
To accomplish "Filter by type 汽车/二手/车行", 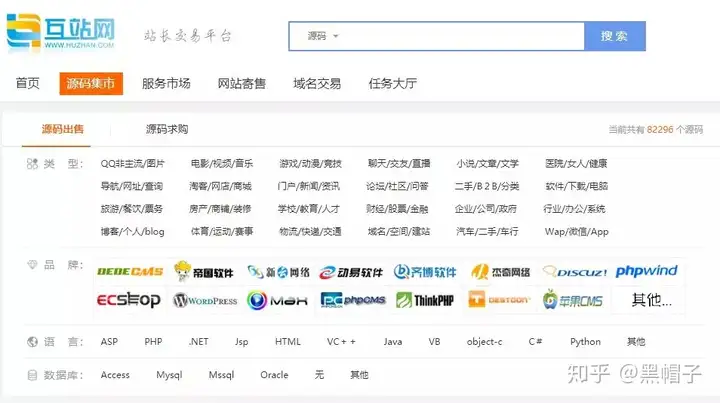I will click(487, 232).
